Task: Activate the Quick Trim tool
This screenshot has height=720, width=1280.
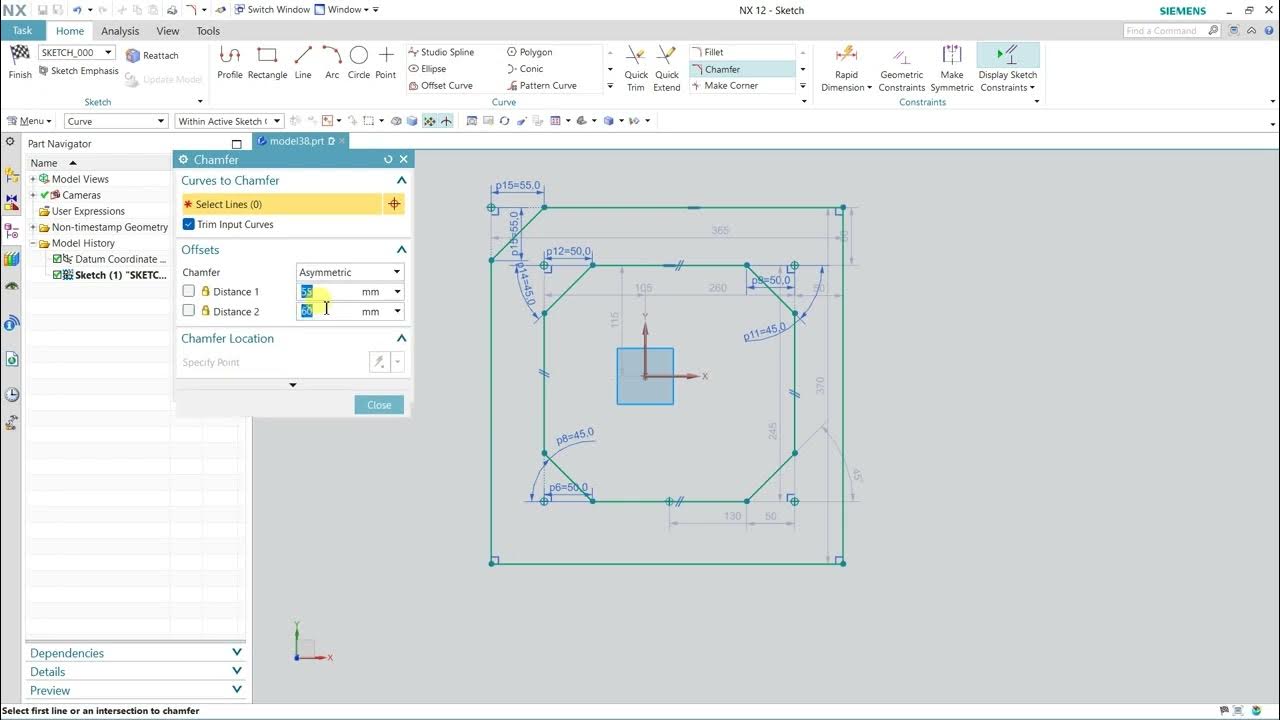Action: point(636,68)
